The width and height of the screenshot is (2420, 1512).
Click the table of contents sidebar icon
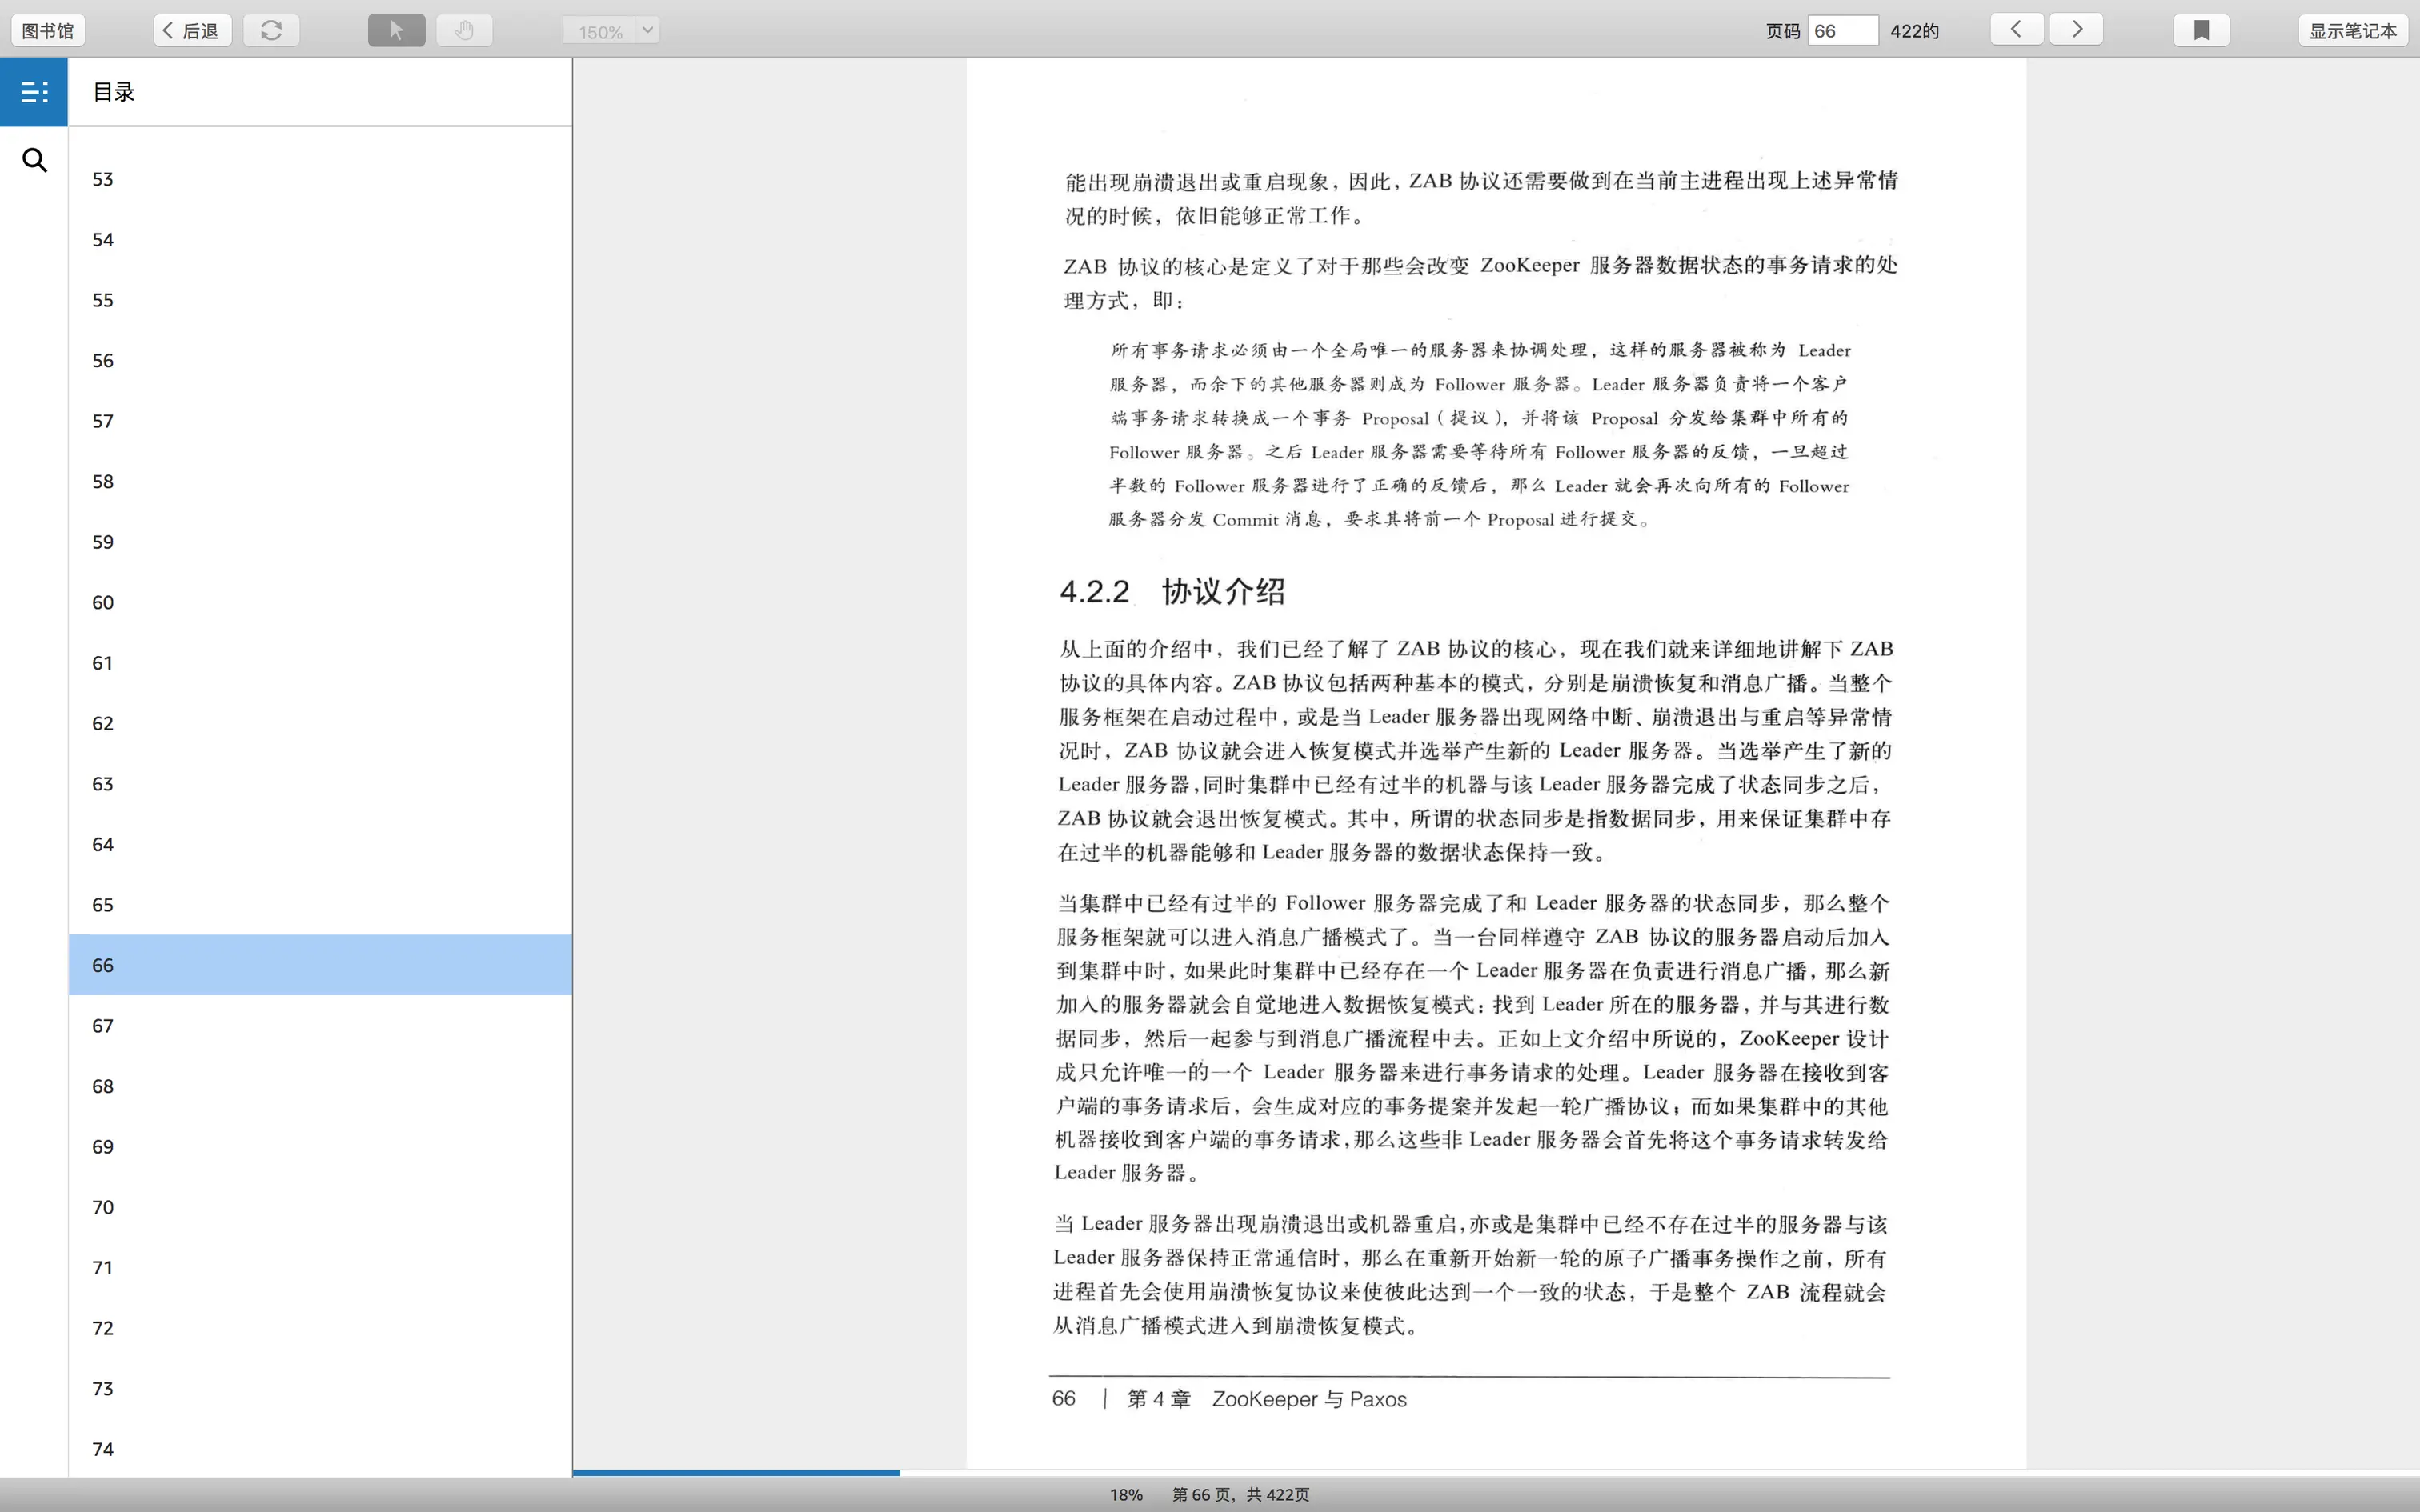[x=34, y=92]
